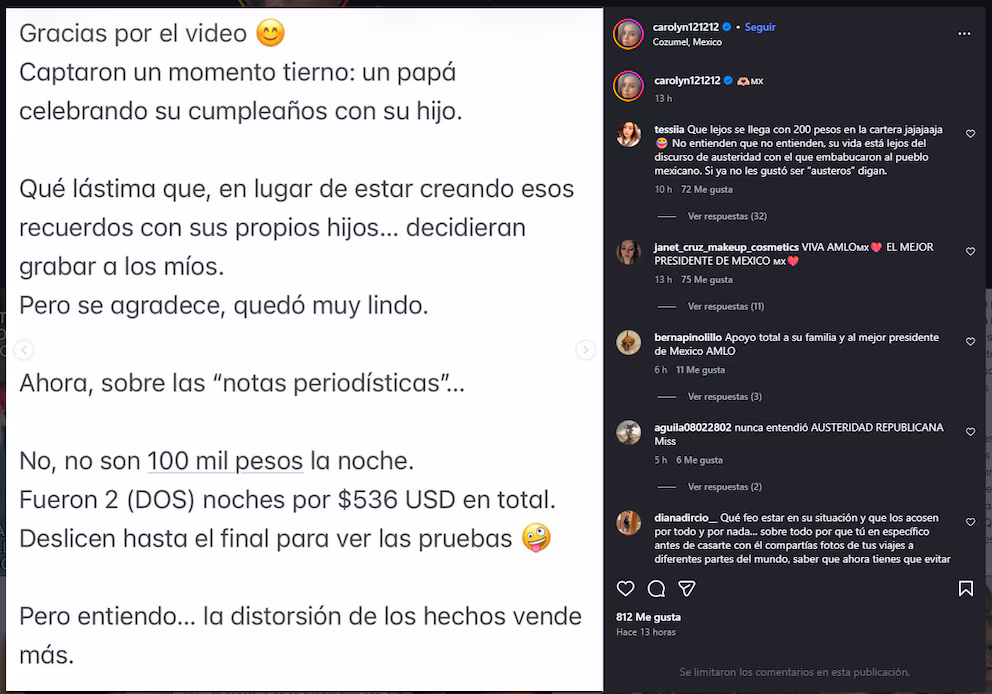This screenshot has width=992, height=694.
Task: Open 812 Me gusta likes list
Action: [x=648, y=617]
